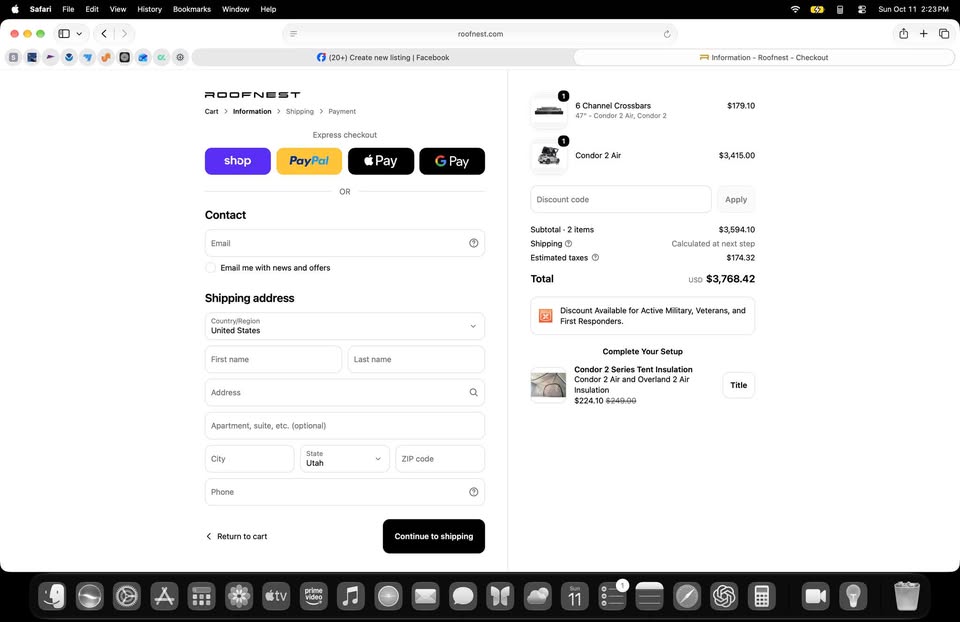Switch to the Facebook Create new listing tab
Image resolution: width=960 pixels, height=622 pixels.
tap(383, 58)
